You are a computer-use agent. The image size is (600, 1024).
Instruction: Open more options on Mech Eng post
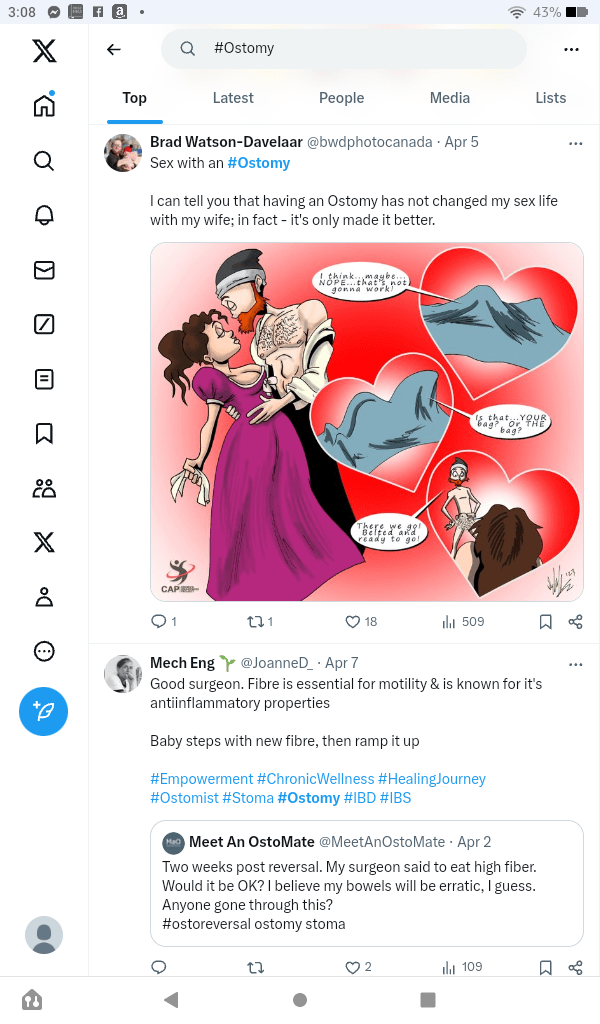coord(575,664)
